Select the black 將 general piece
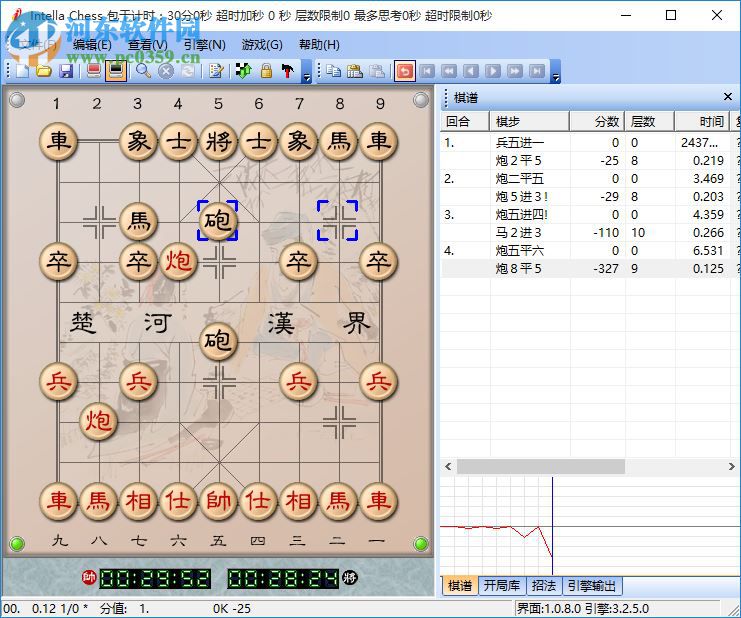The width and height of the screenshot is (741, 618). click(x=218, y=141)
